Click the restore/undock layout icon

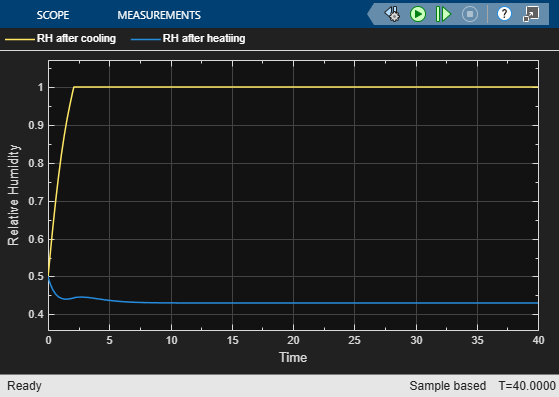pyautogui.click(x=531, y=14)
